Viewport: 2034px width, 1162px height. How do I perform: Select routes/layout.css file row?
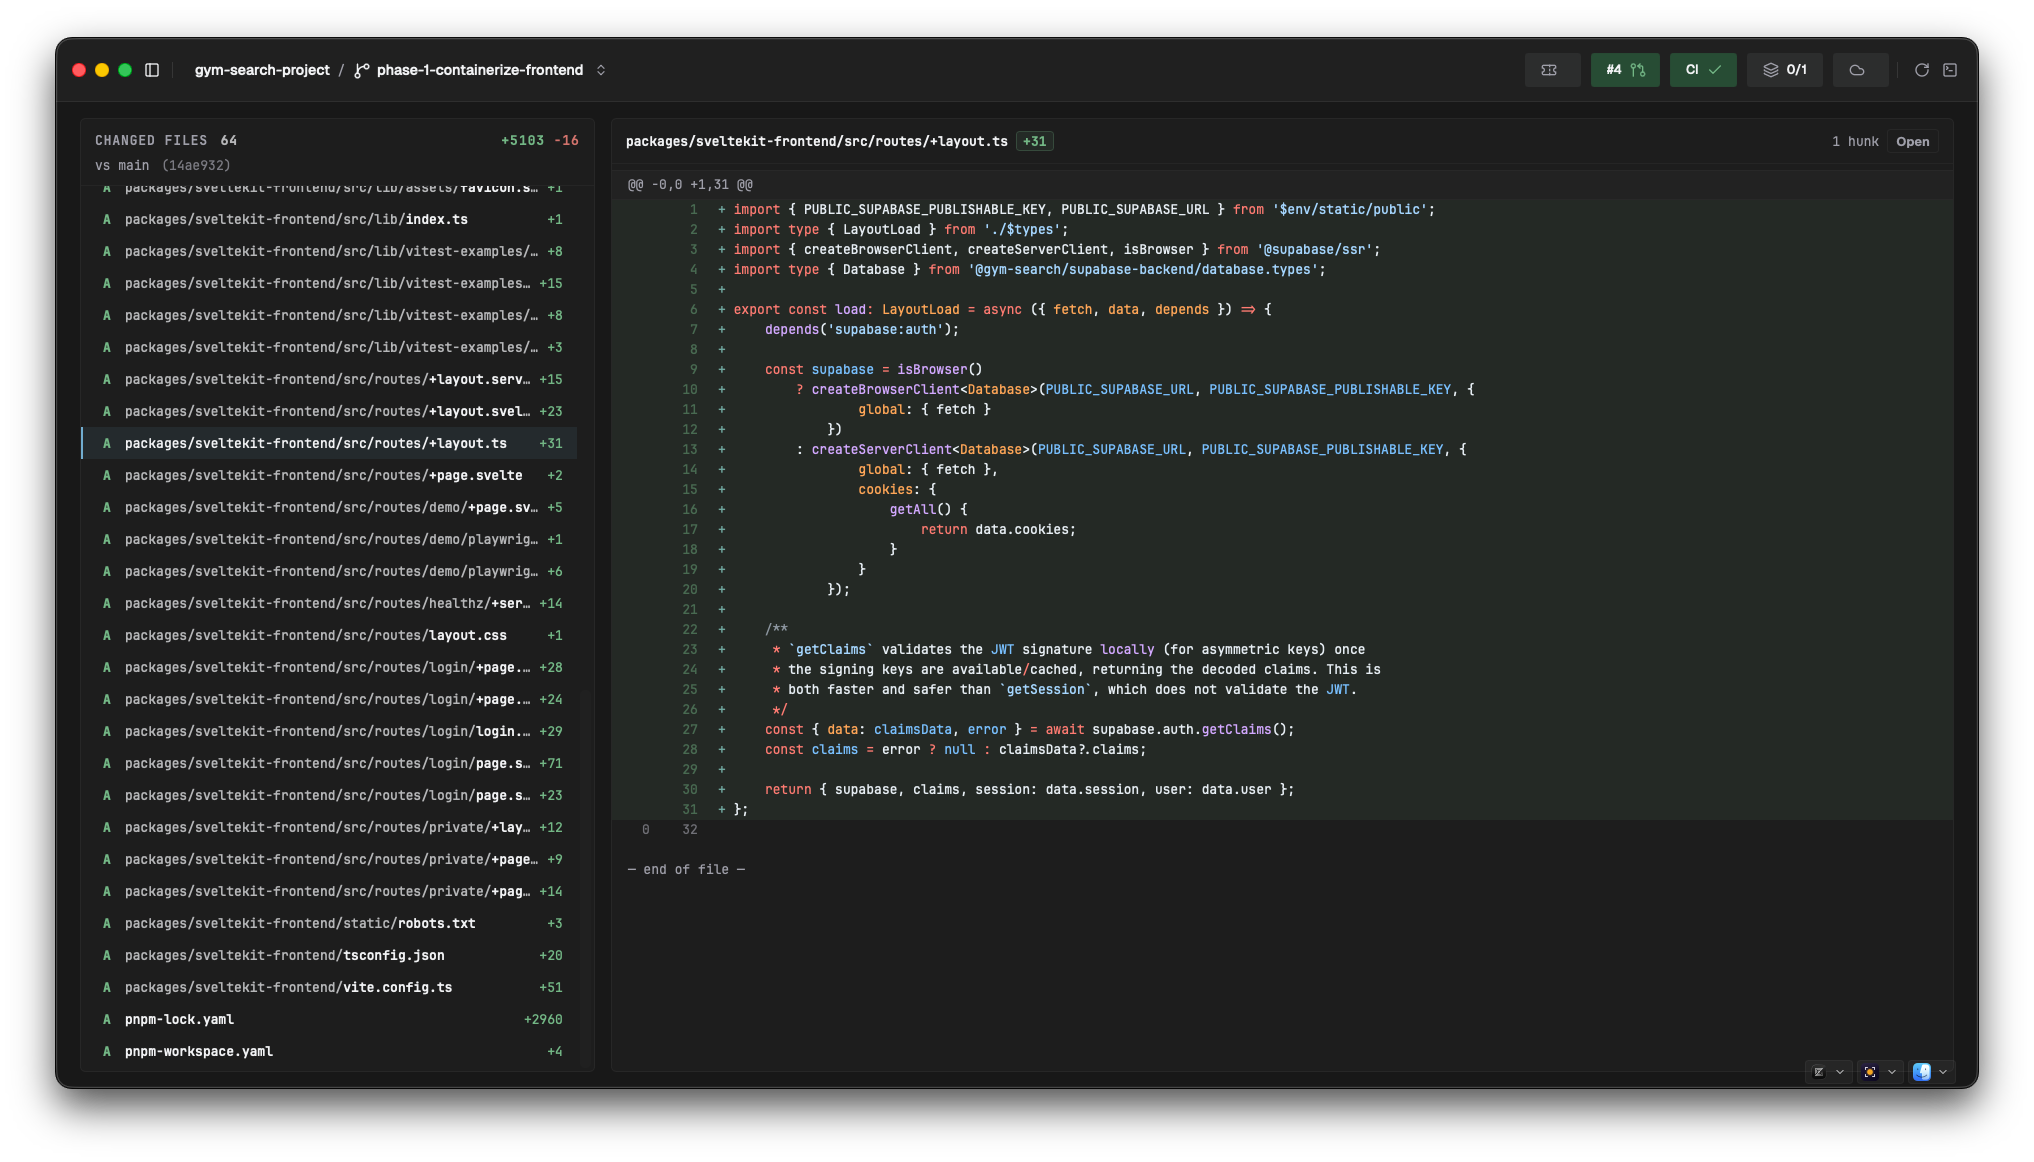(330, 635)
